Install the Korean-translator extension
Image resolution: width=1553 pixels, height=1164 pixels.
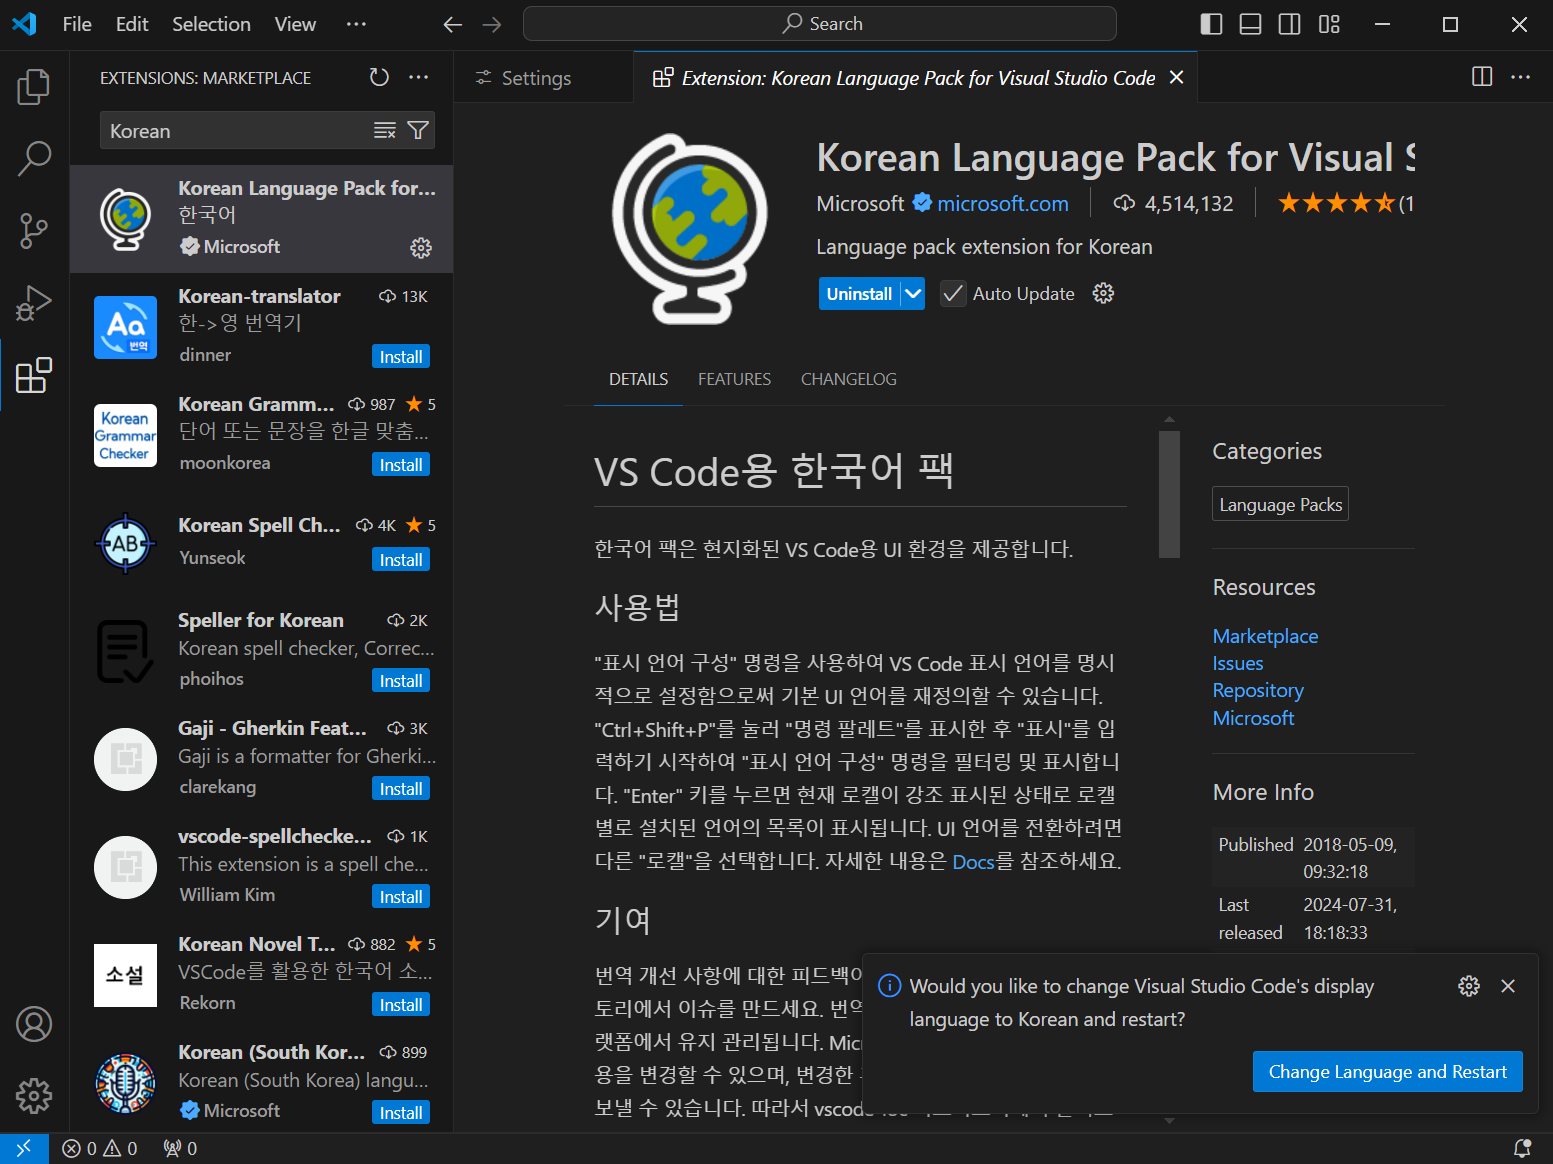401,357
